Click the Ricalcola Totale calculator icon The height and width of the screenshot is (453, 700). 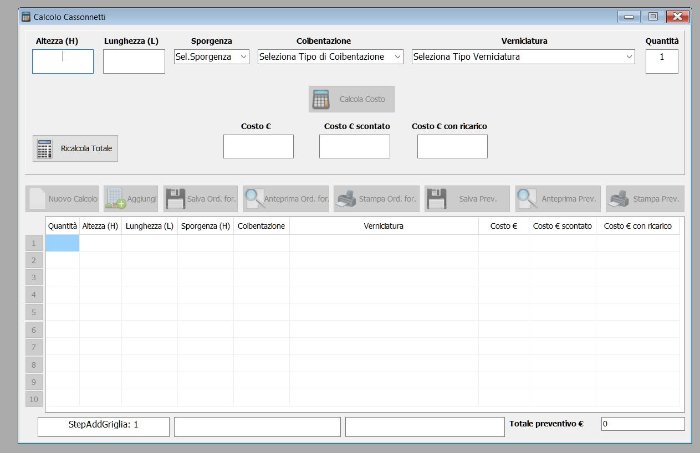coord(44,149)
